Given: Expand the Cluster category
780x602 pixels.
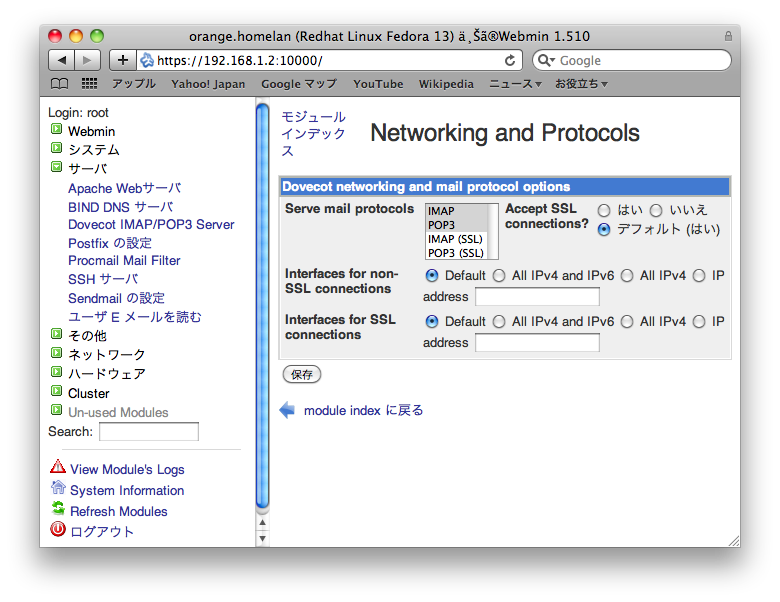Looking at the screenshot, I should tap(57, 392).
